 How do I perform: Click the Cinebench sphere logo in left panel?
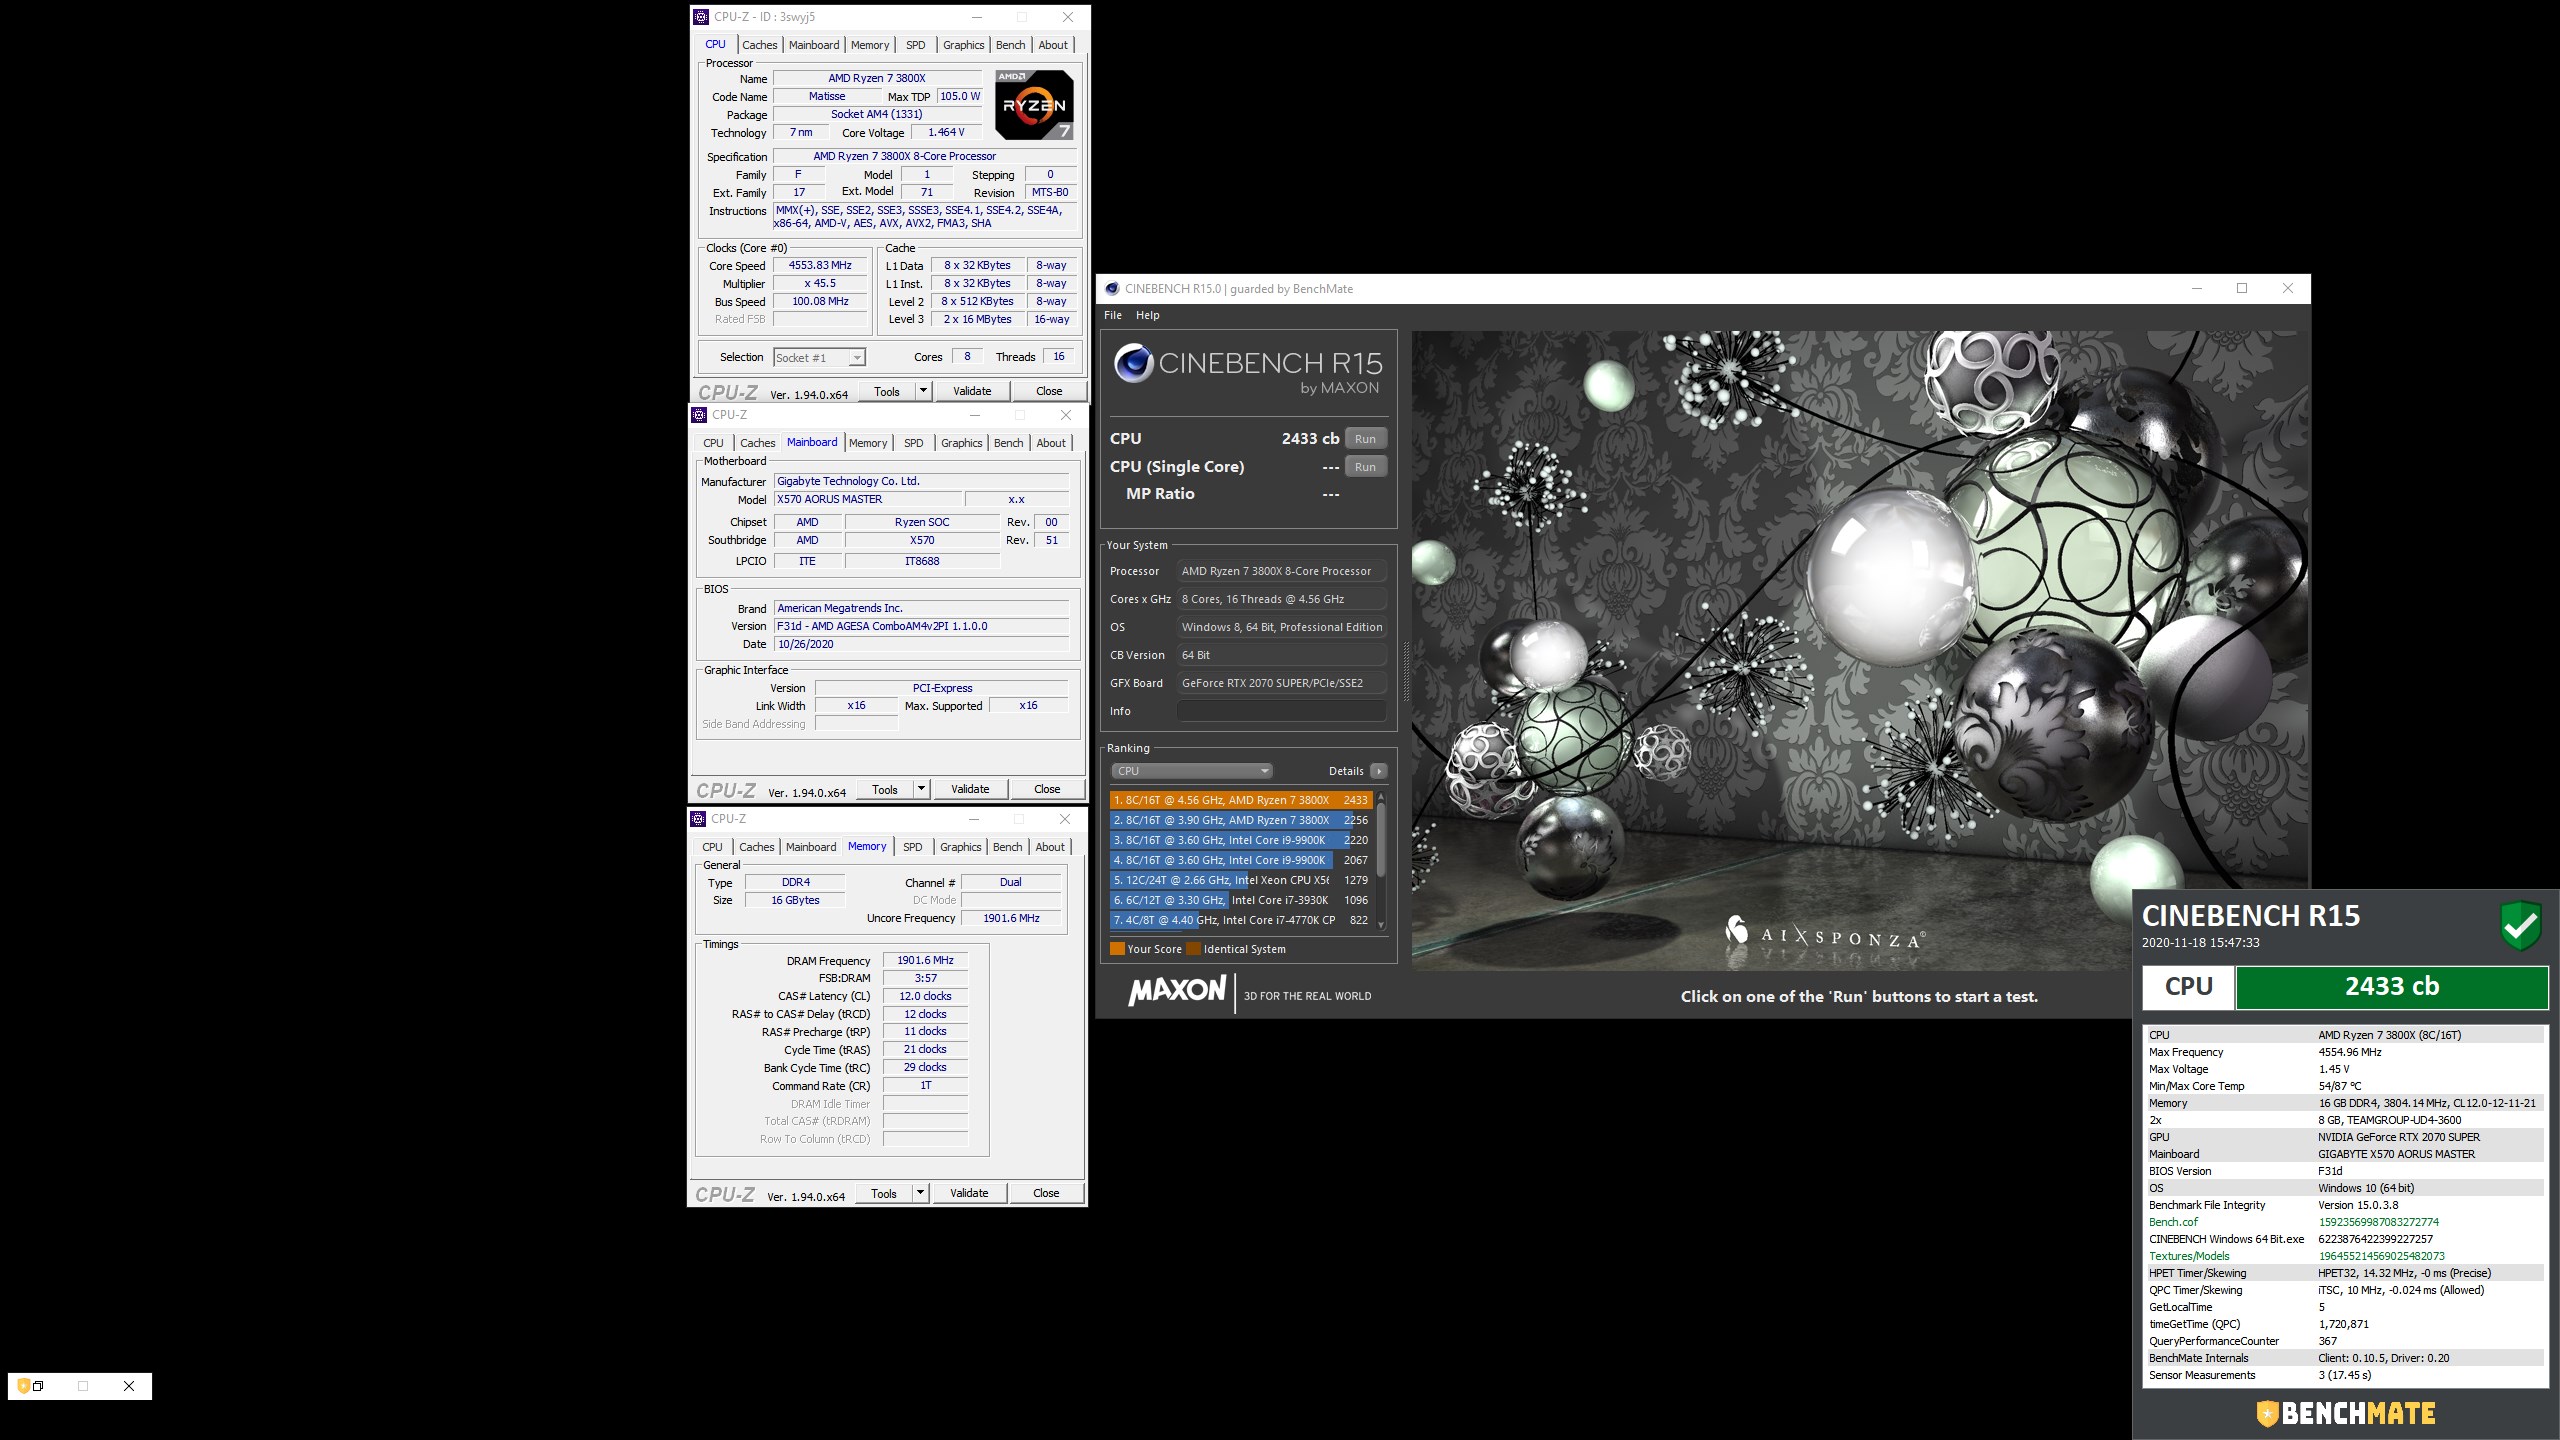pos(1134,363)
